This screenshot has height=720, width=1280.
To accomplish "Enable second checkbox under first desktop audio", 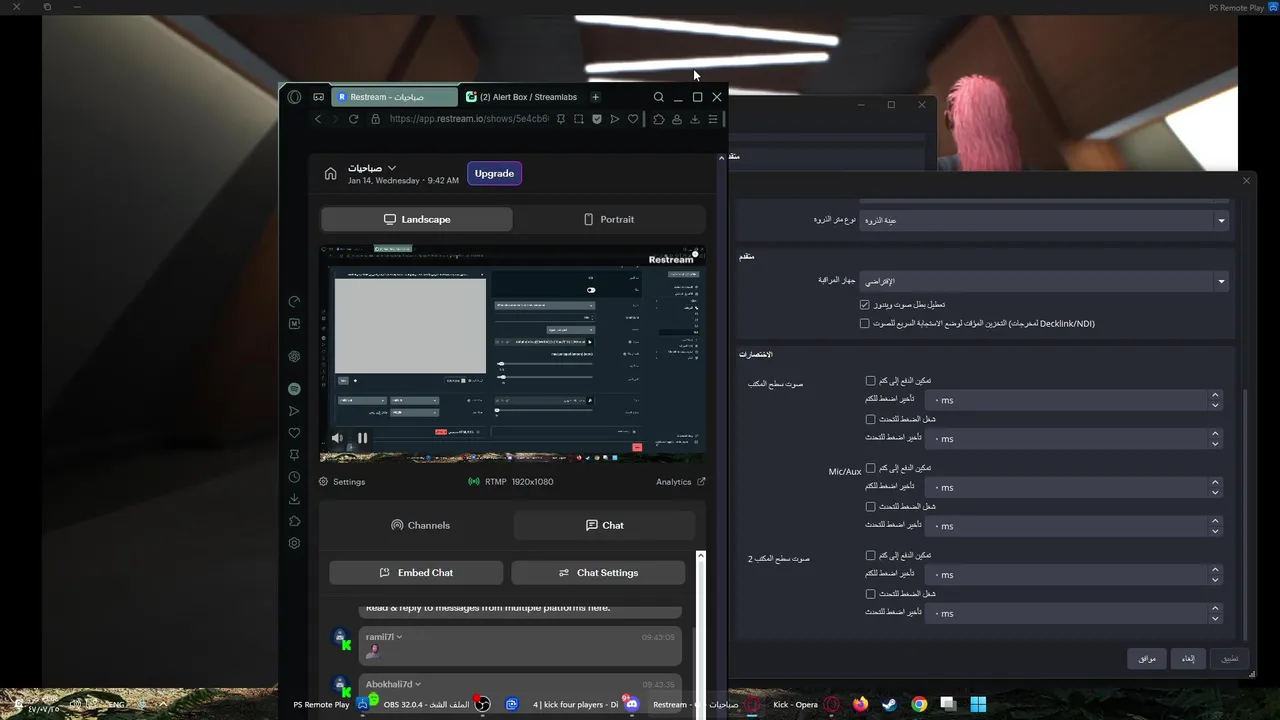I will click(870, 419).
